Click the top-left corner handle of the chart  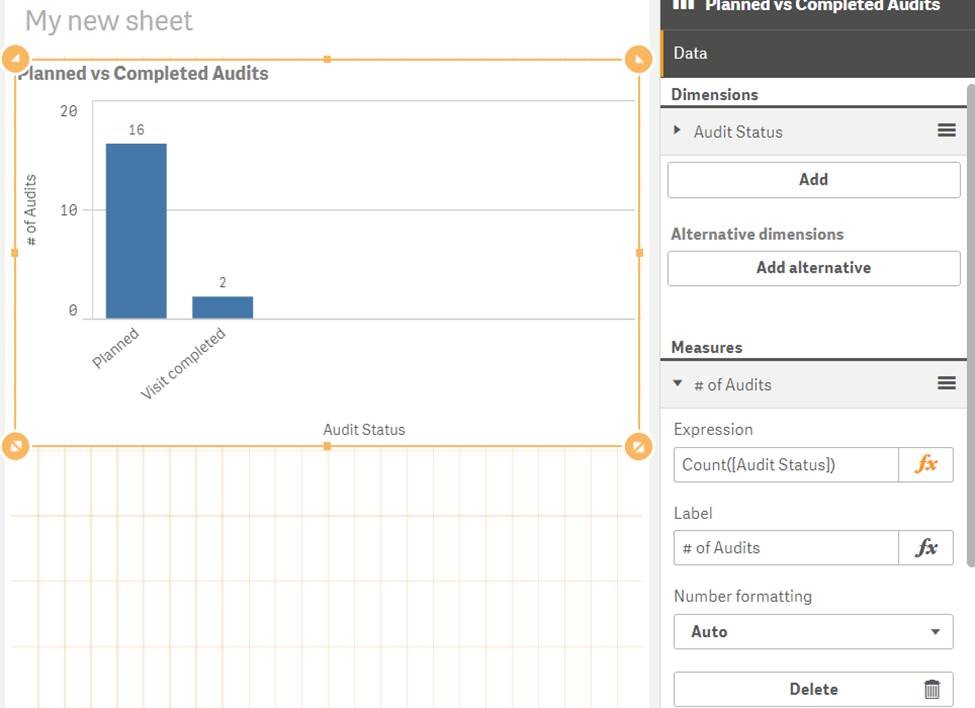(x=16, y=60)
